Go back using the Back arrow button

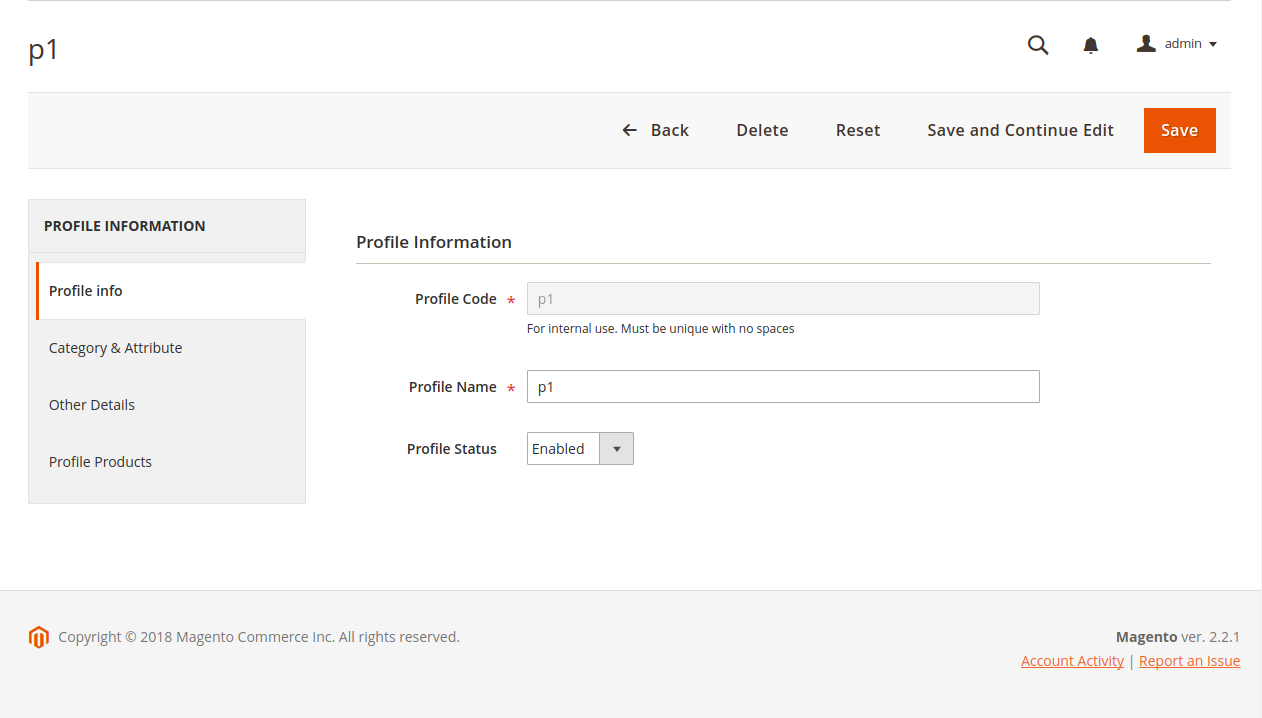tap(656, 130)
